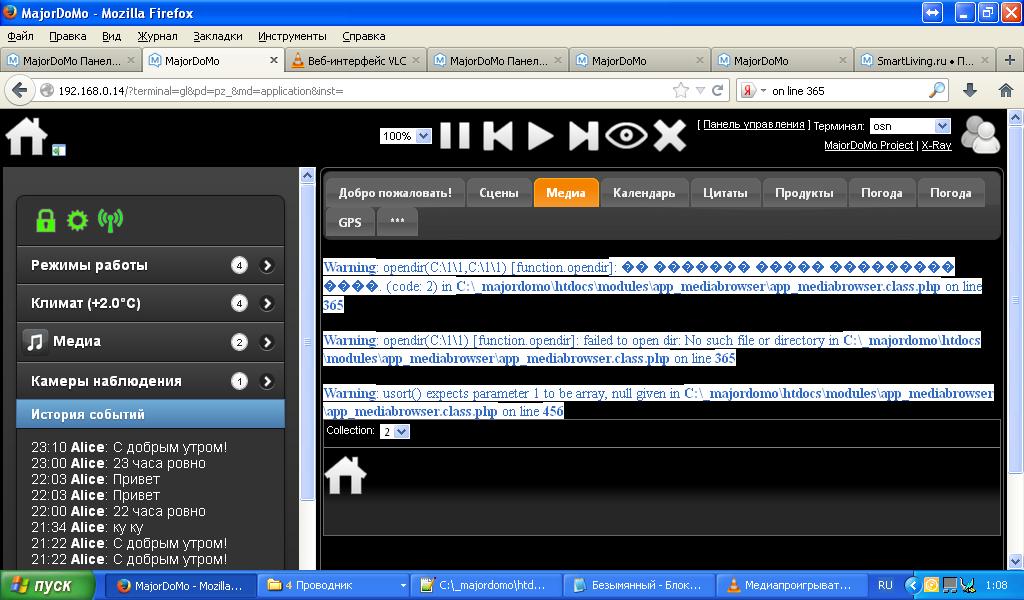This screenshot has height=600, width=1024.
Task: Select the Продукты tab
Action: (804, 193)
